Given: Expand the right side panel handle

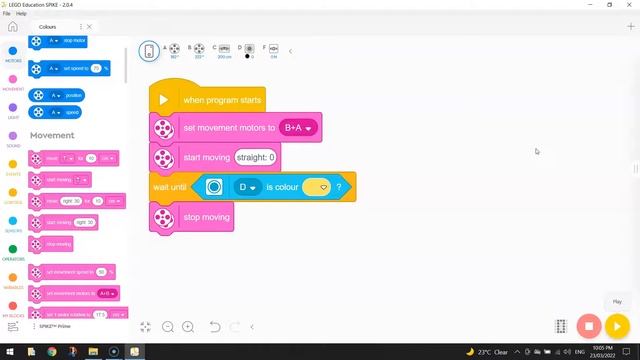Looking at the screenshot, I should (x=636, y=168).
